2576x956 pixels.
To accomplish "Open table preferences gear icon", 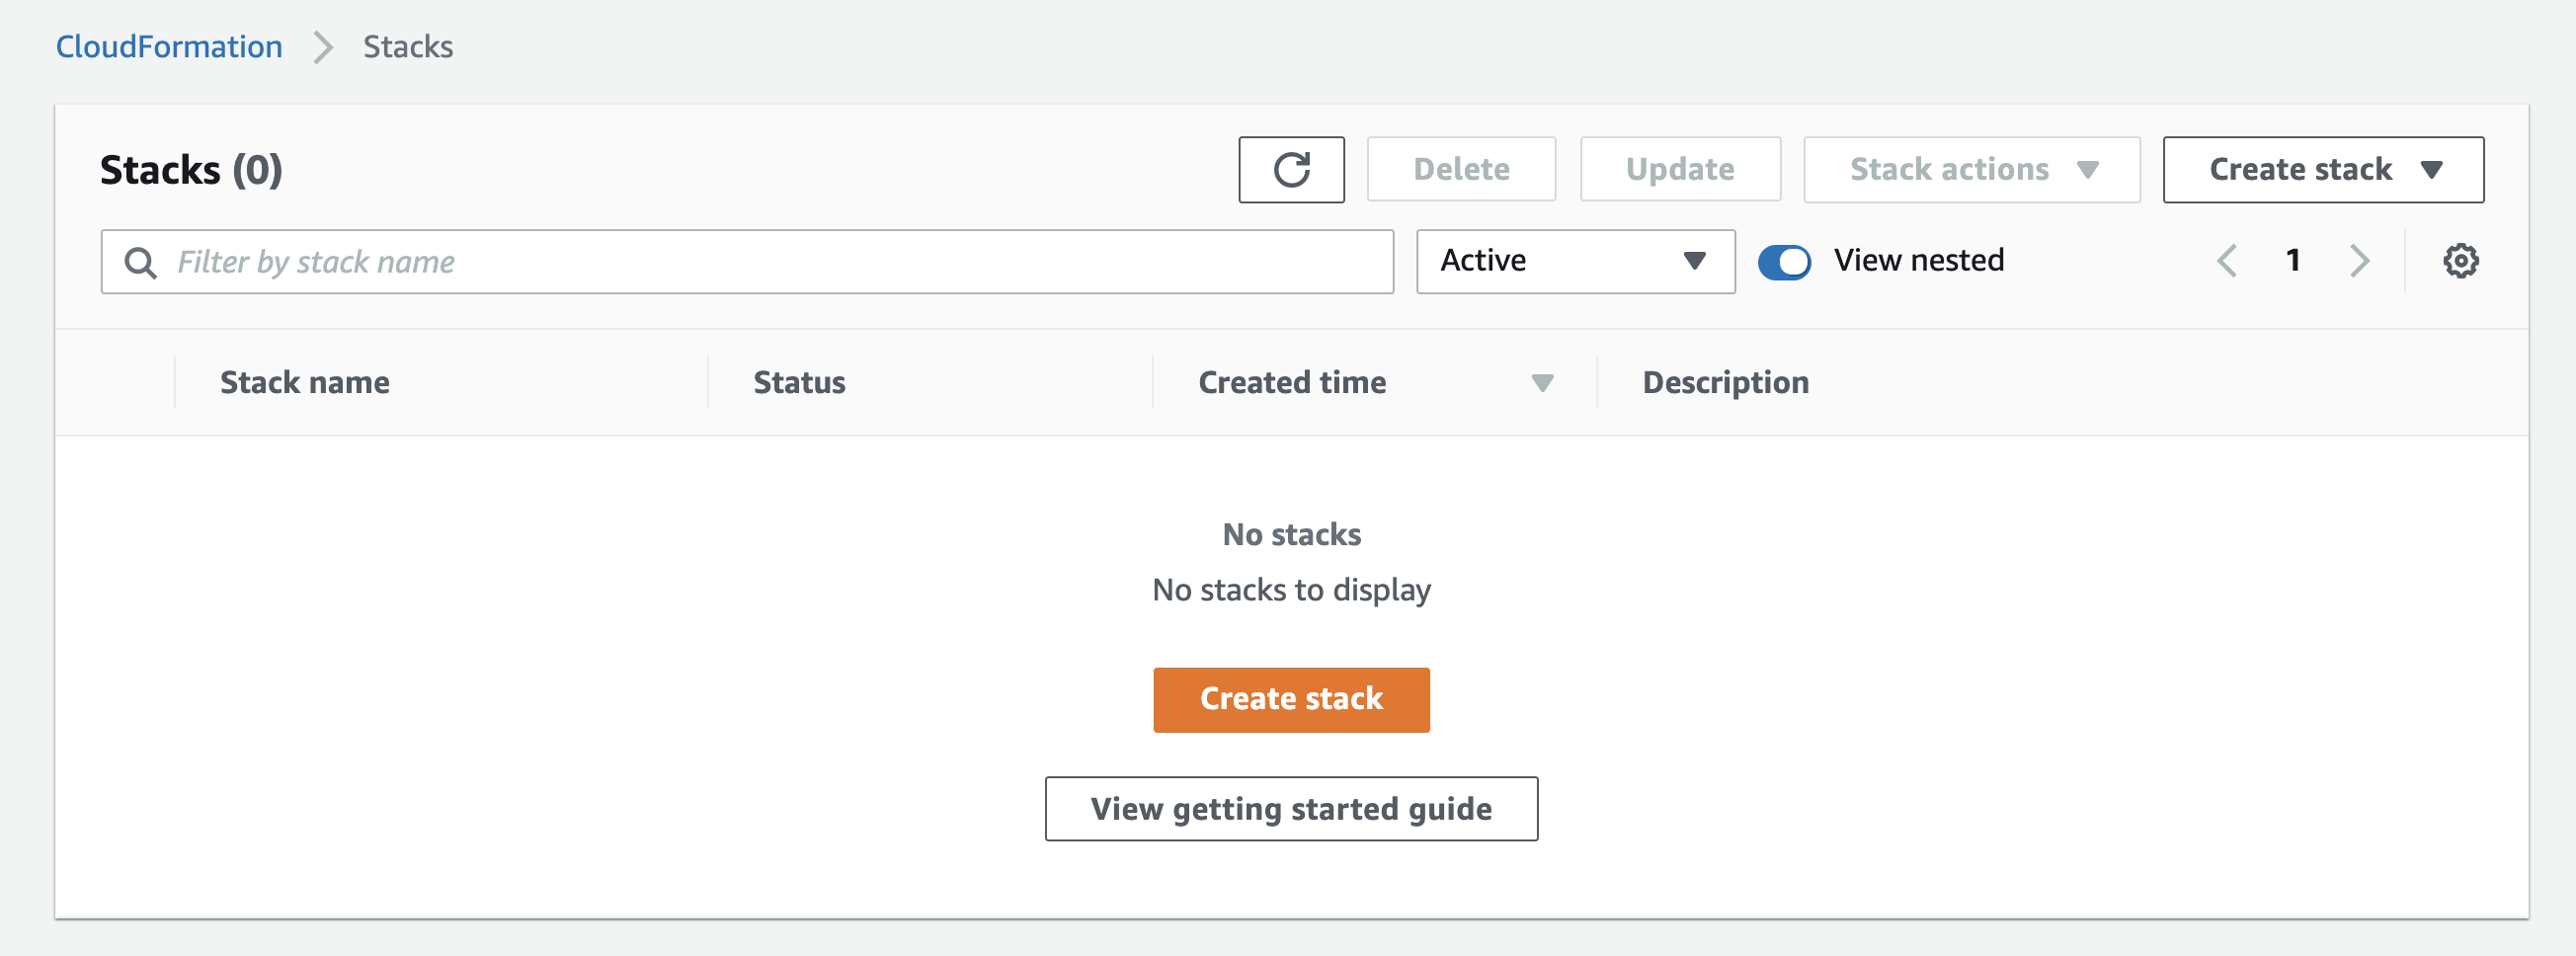I will (2460, 261).
